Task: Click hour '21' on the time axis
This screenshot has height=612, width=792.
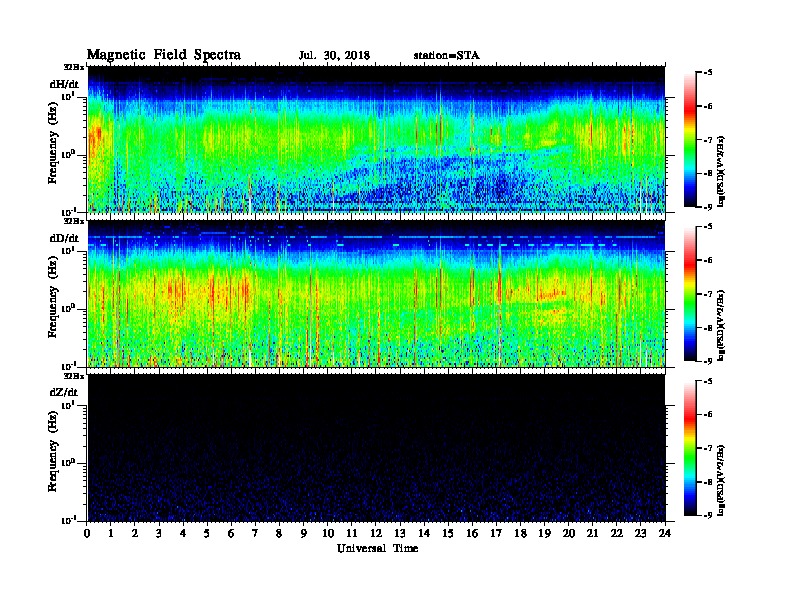Action: (x=592, y=533)
